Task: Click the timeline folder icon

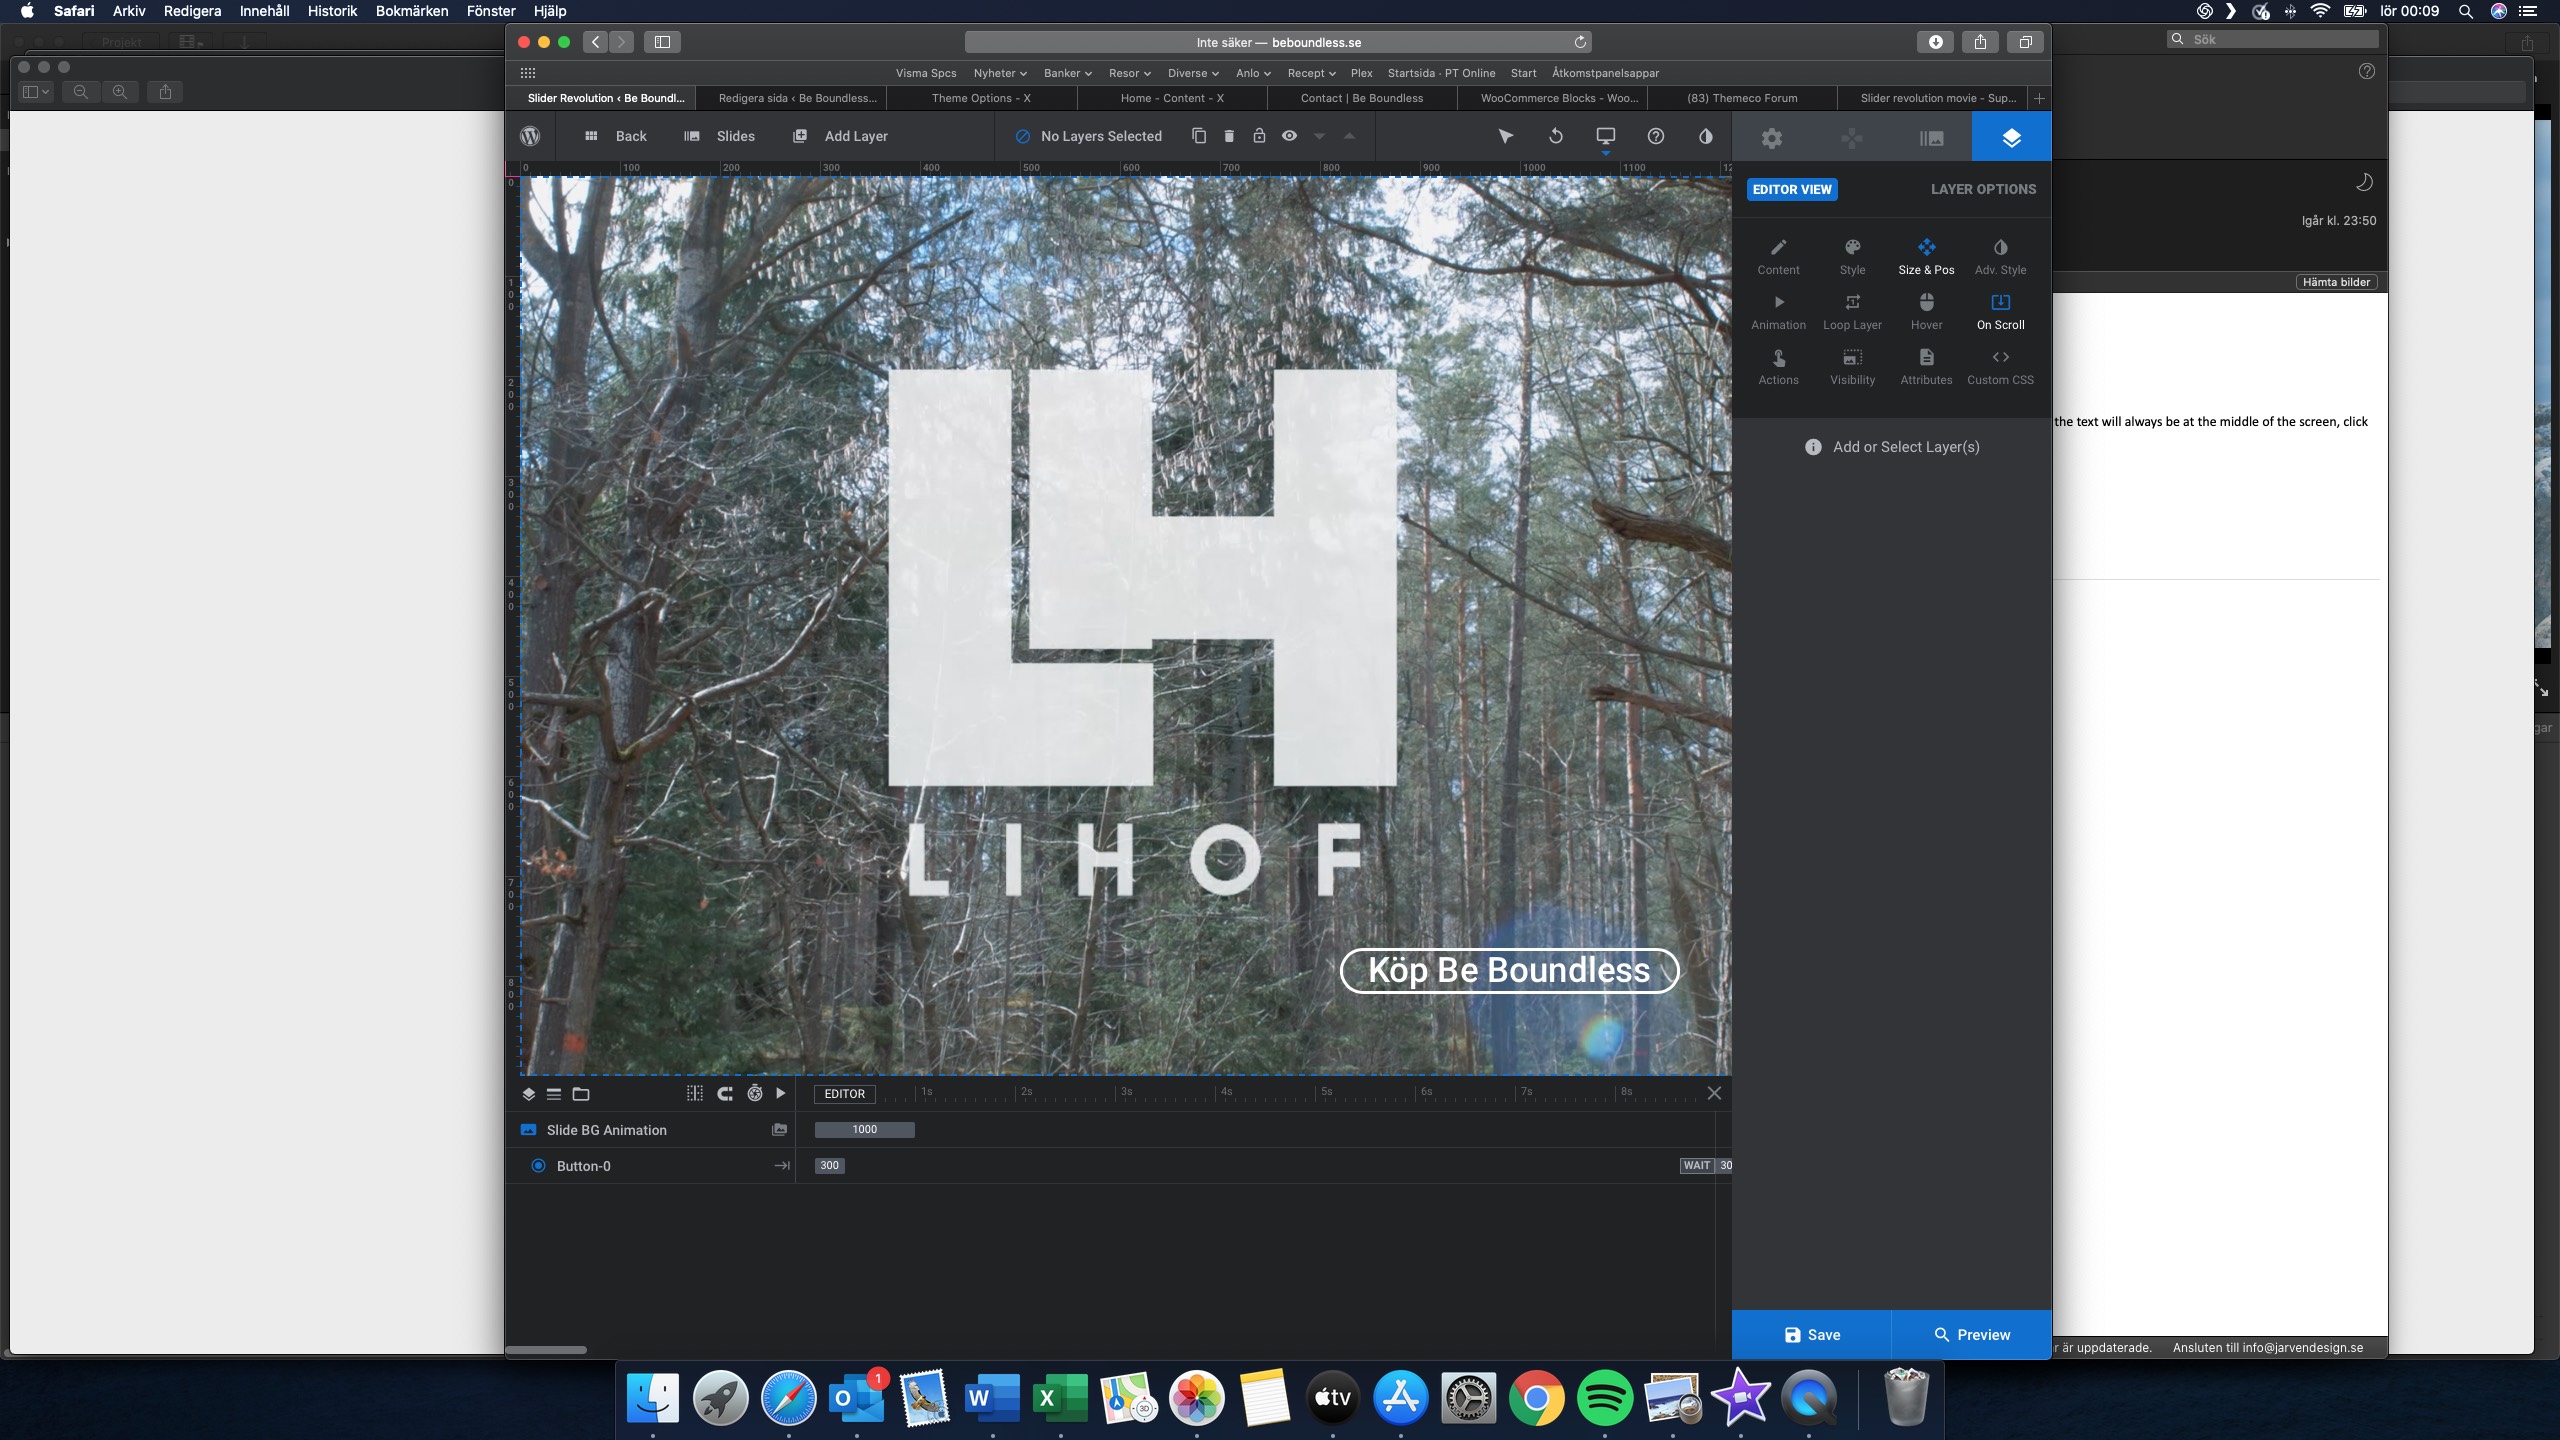Action: (581, 1094)
